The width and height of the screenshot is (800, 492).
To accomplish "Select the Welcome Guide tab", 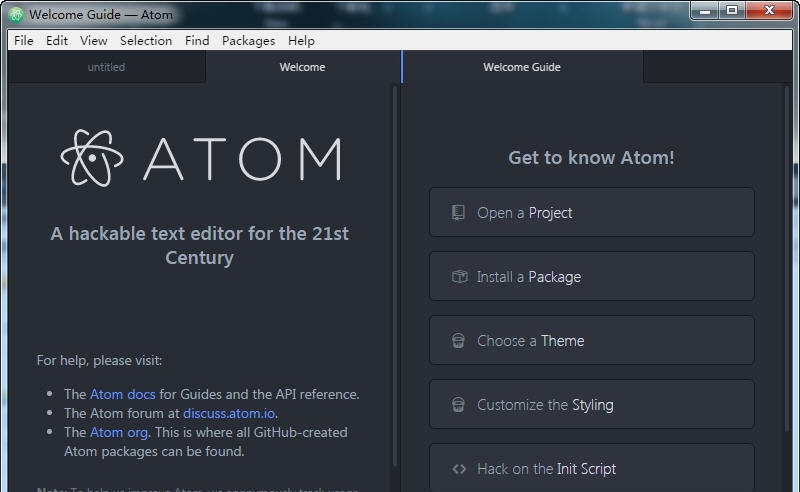I will [522, 67].
